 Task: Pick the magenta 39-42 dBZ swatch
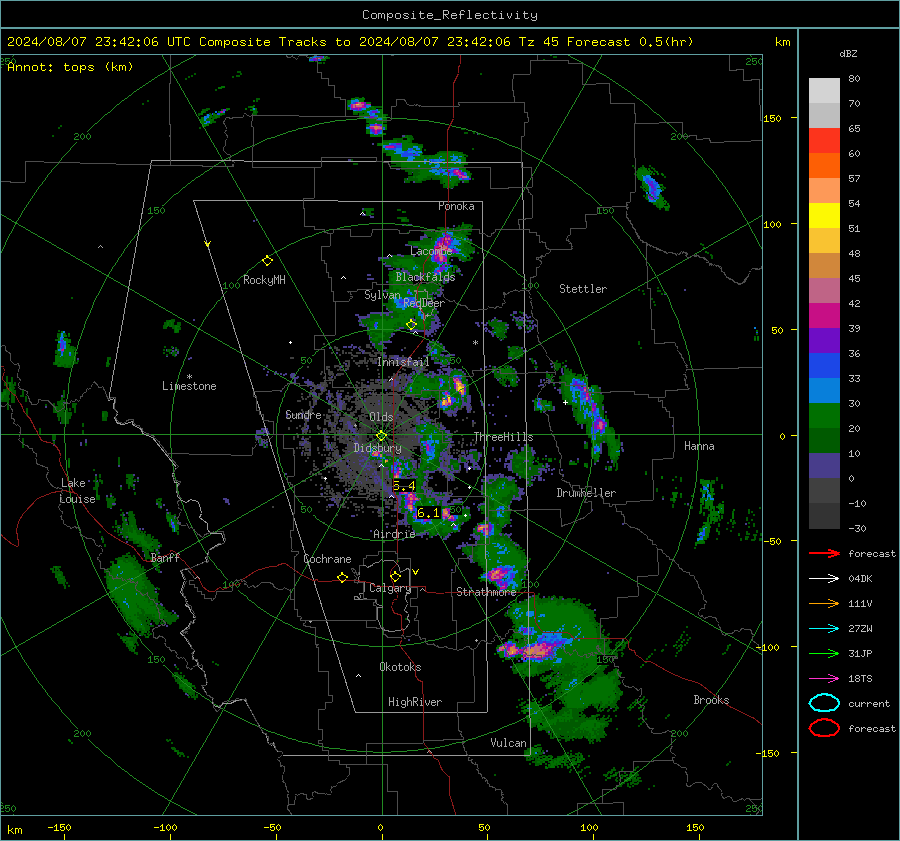(x=824, y=316)
